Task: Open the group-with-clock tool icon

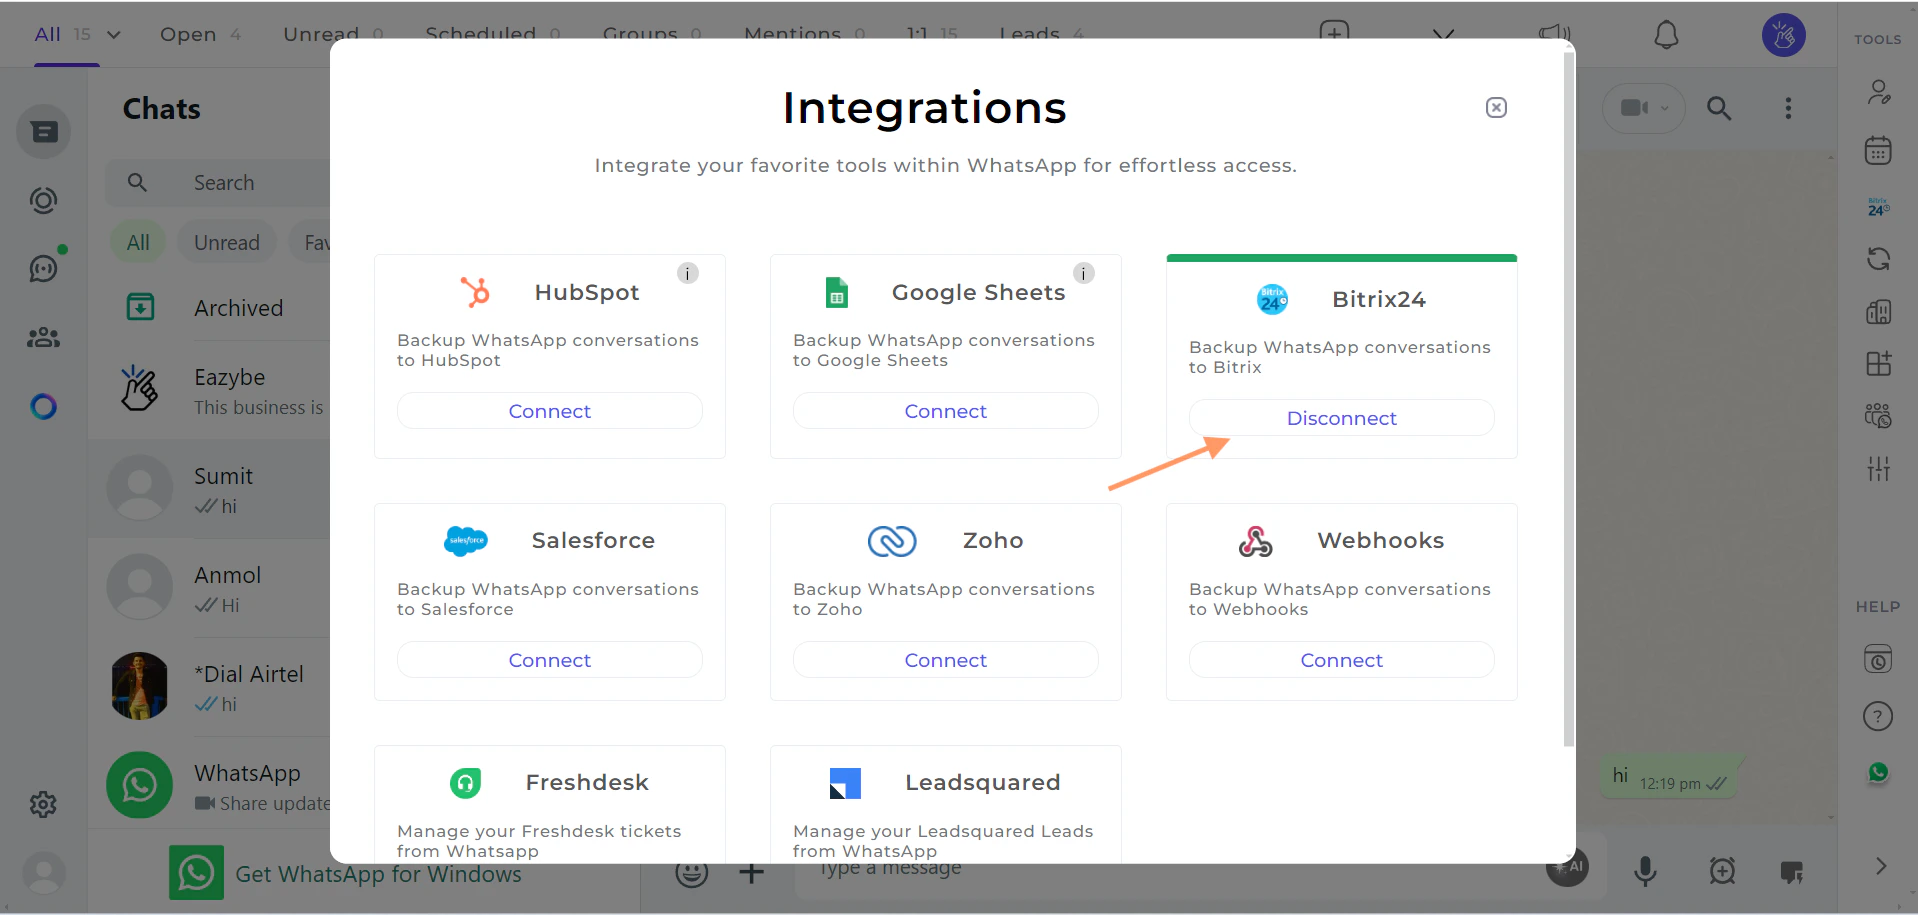Action: click(1879, 415)
